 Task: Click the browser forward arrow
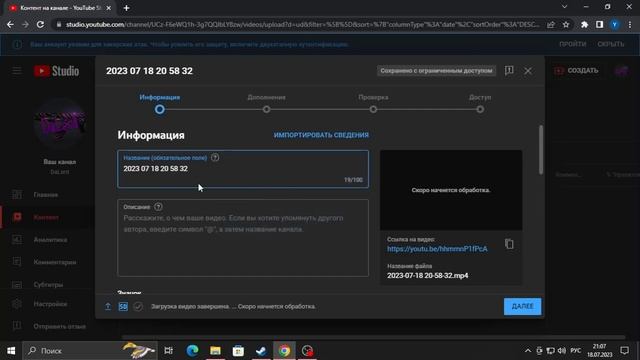tap(25, 24)
